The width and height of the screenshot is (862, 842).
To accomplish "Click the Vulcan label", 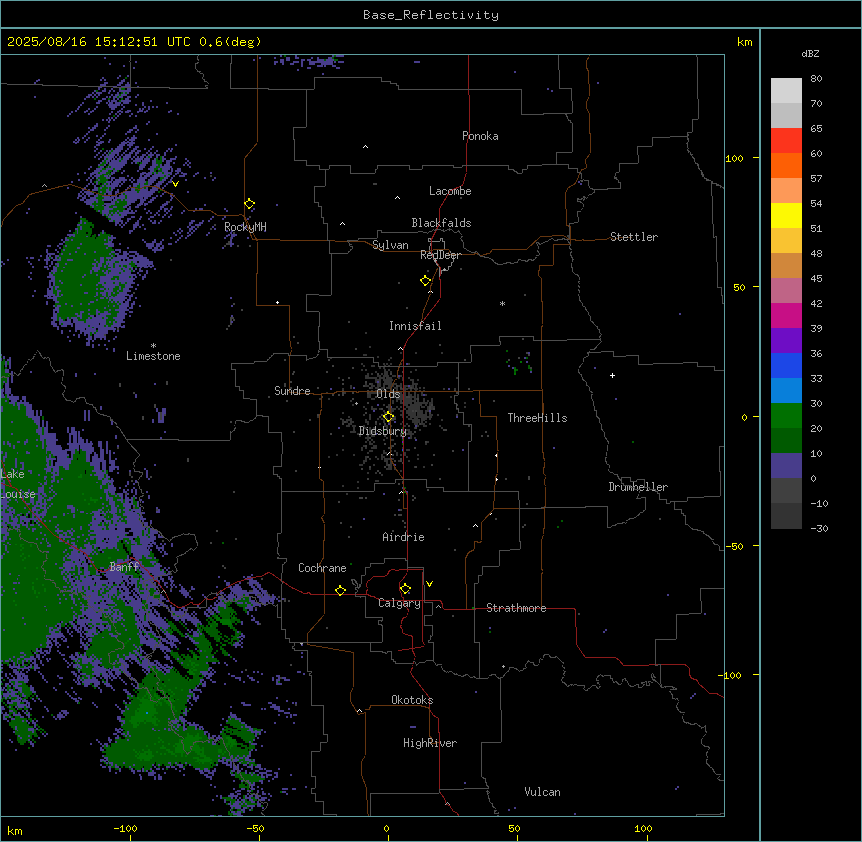I will click(x=542, y=792).
